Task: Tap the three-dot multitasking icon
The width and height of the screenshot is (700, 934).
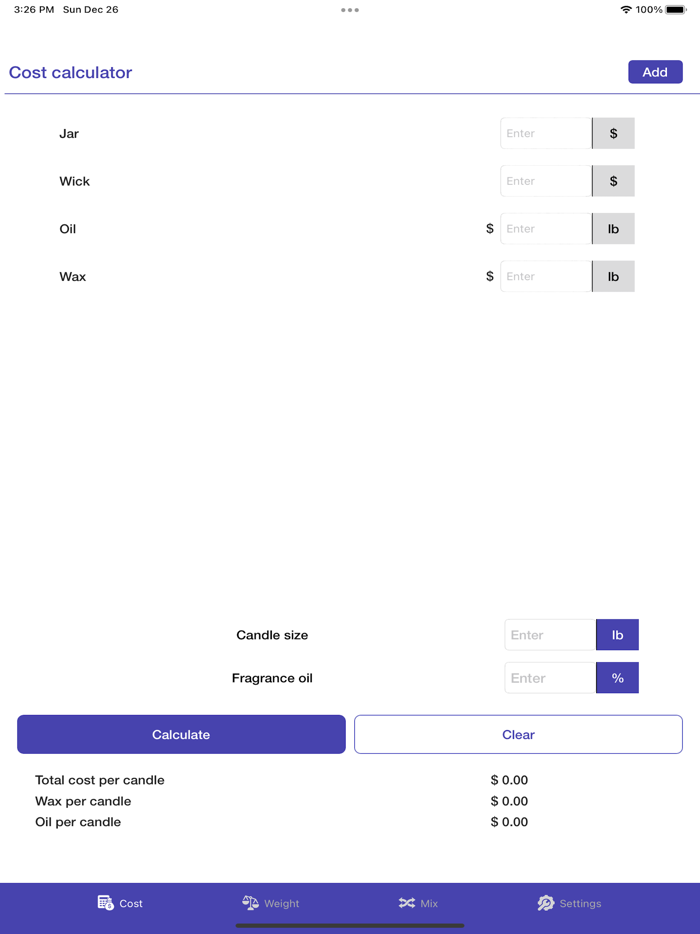Action: point(349,10)
